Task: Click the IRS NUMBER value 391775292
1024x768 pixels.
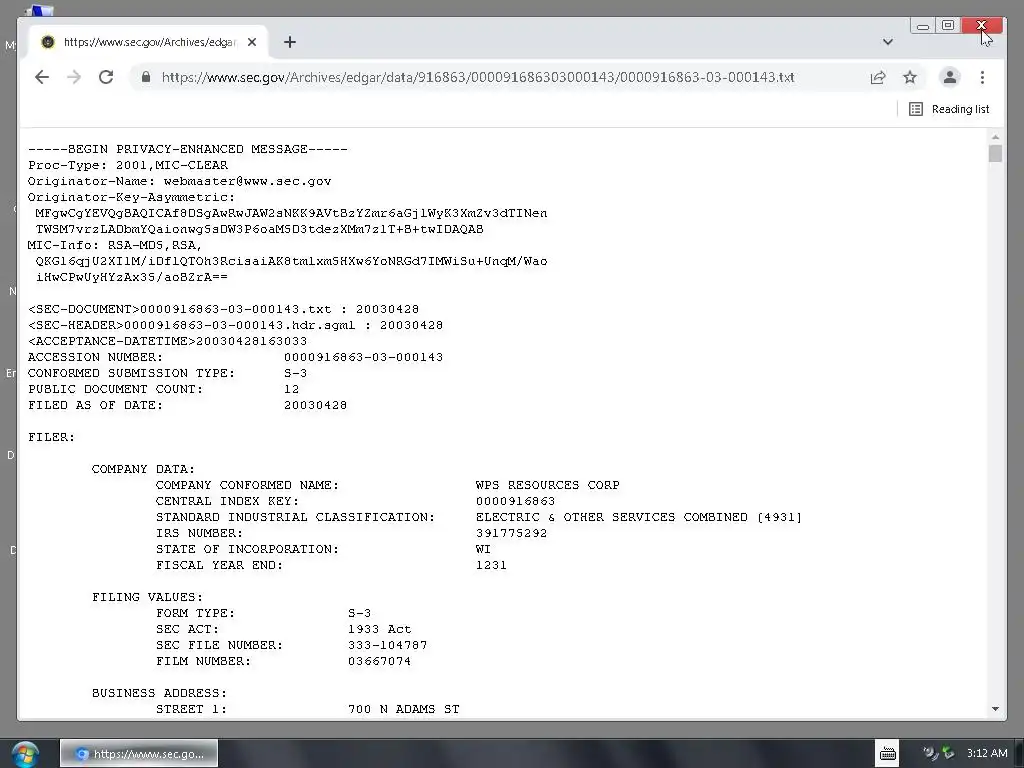Action: click(511, 534)
